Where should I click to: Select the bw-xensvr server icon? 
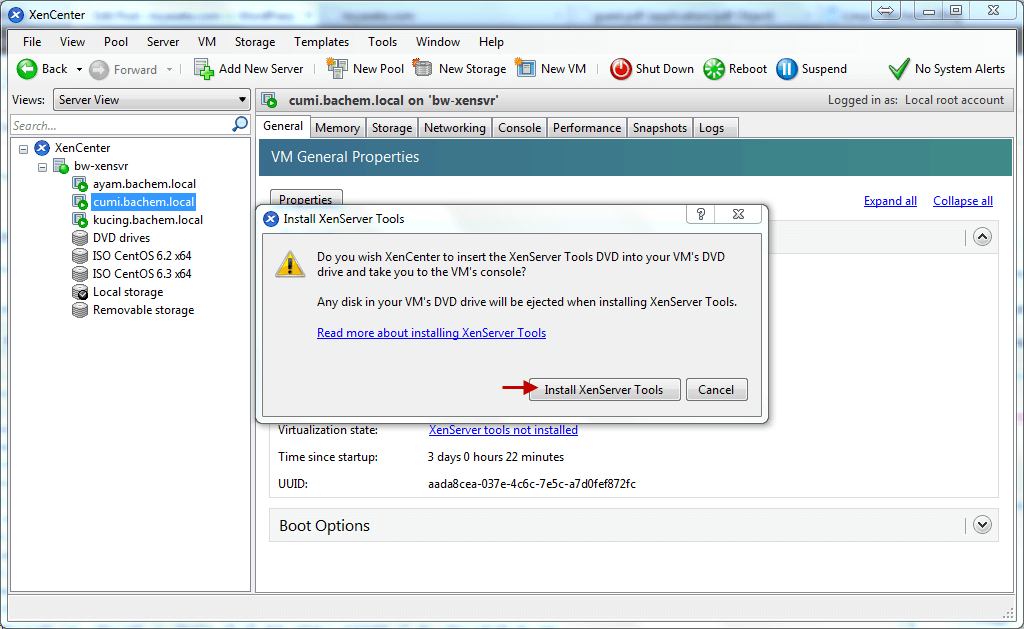pyautogui.click(x=61, y=167)
